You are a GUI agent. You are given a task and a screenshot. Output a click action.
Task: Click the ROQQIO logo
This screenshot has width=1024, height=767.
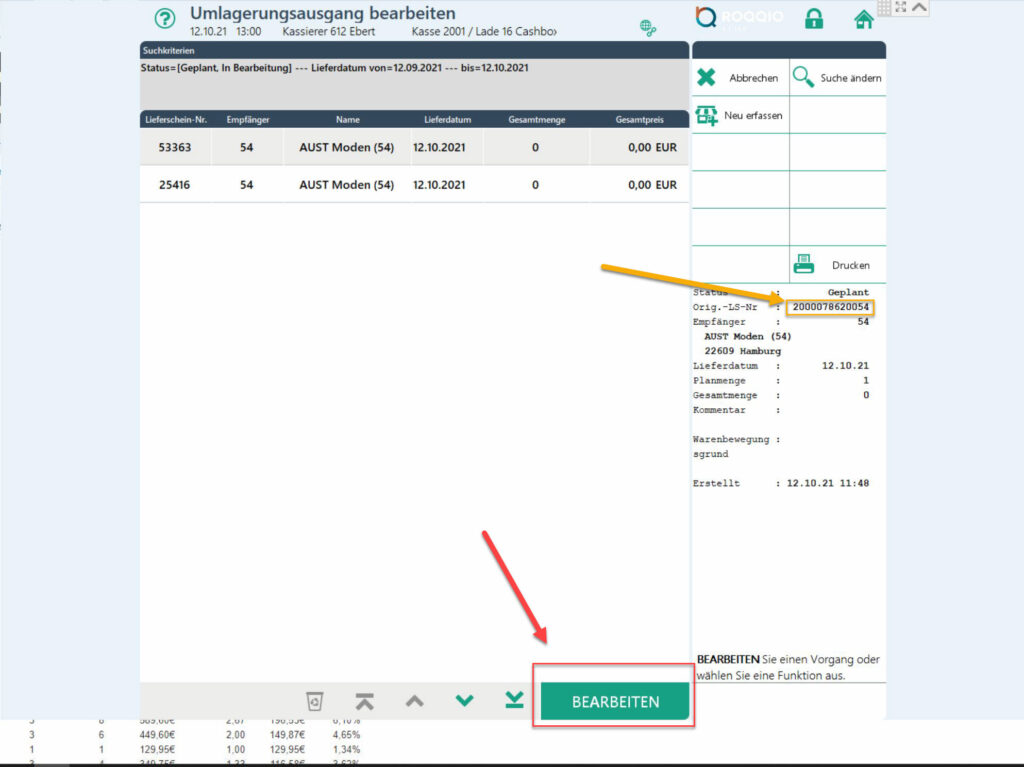pos(738,18)
